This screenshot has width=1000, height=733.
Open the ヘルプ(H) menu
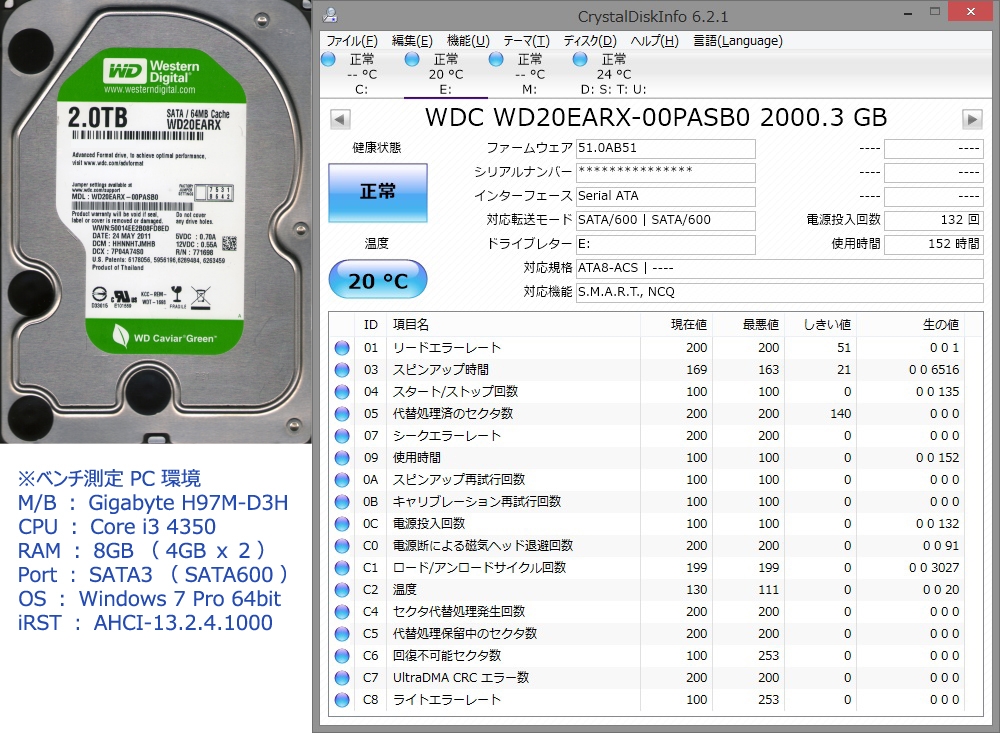coord(654,41)
